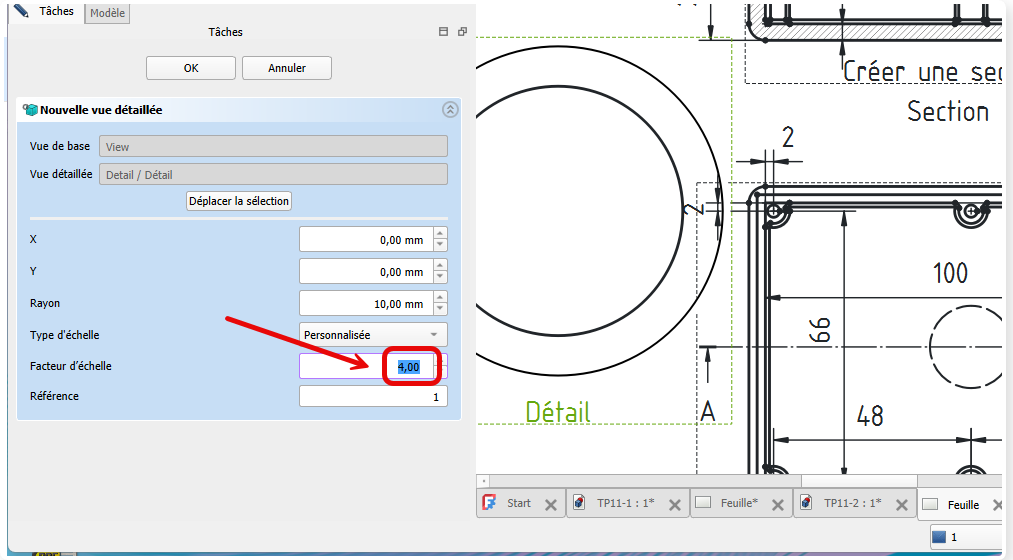Click the Nouvelle vue détaillée cube icon
The image size is (1013, 560).
30,110
